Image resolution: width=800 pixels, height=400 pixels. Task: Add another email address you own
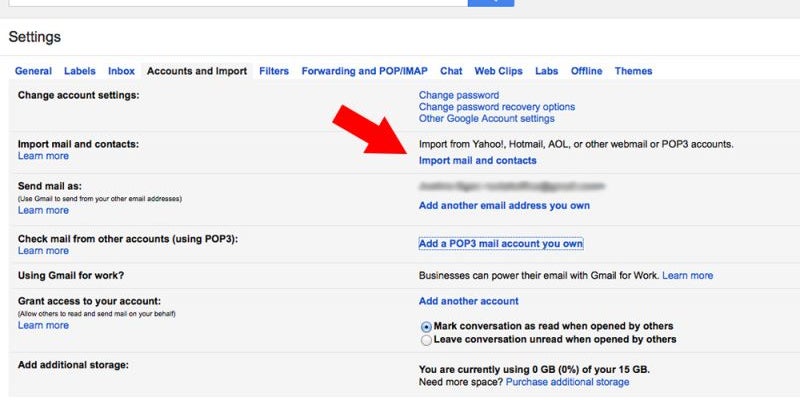point(504,206)
